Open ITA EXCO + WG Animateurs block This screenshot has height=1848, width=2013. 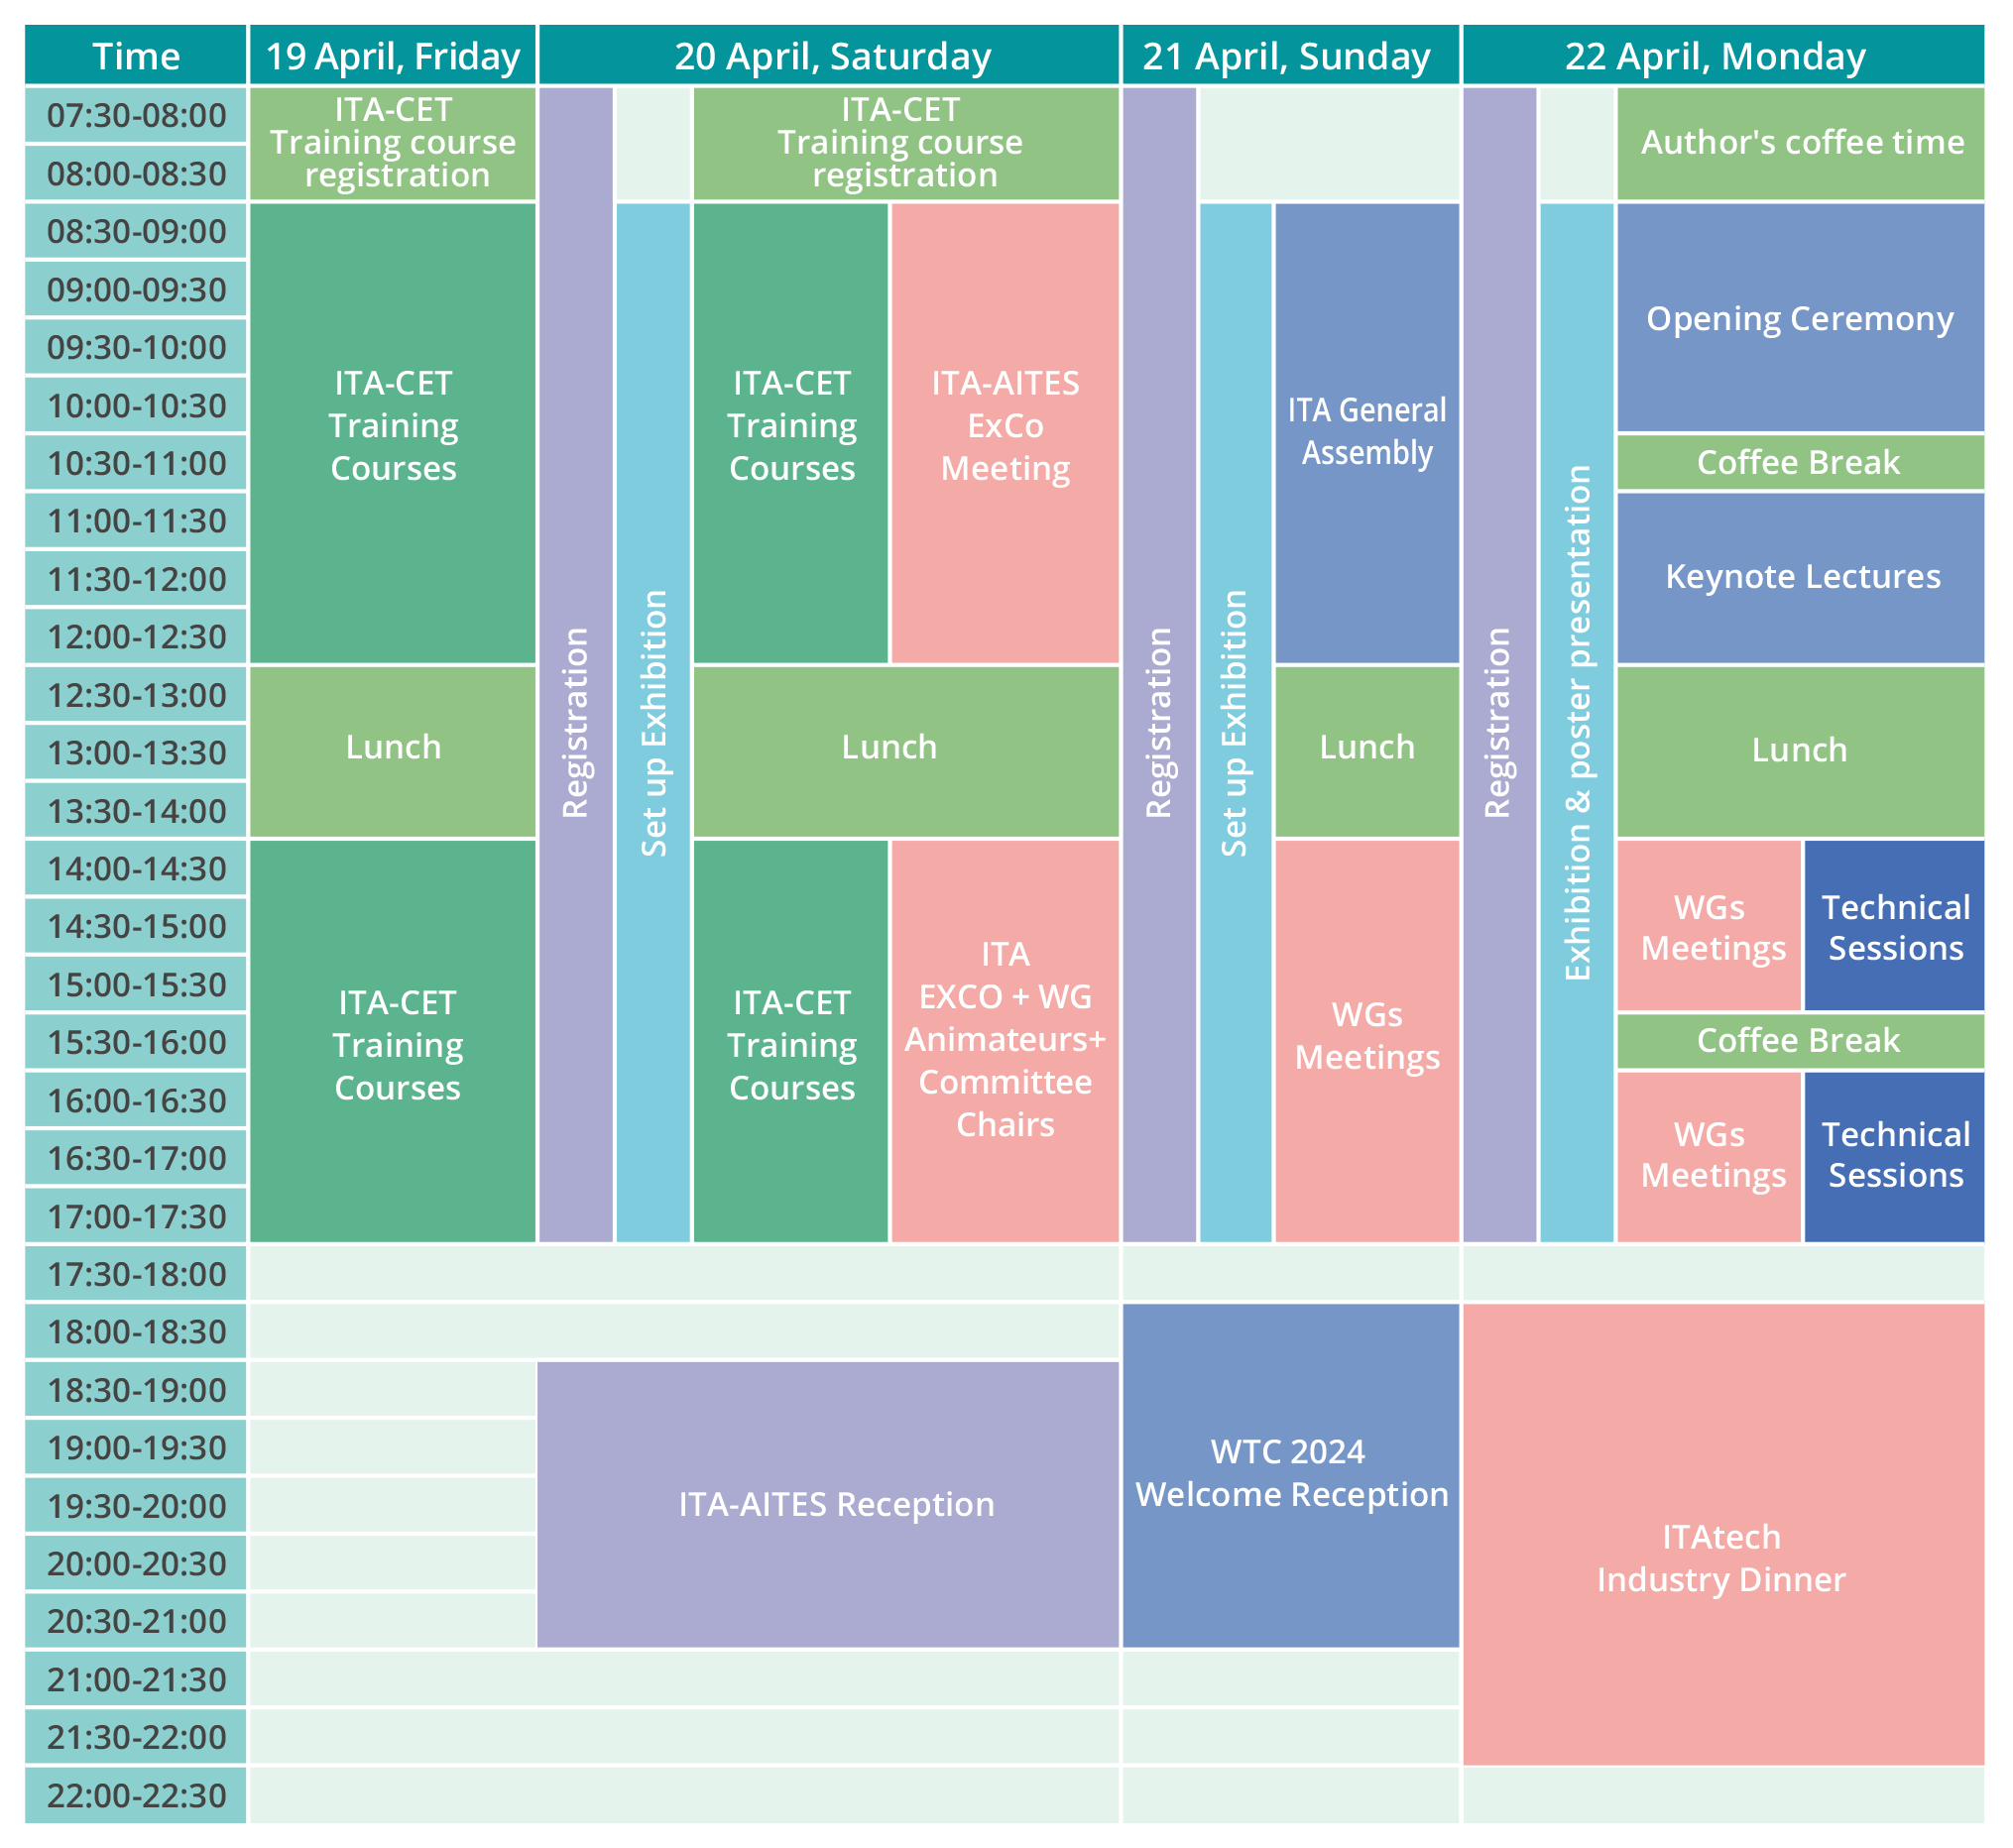pos(1005,1042)
